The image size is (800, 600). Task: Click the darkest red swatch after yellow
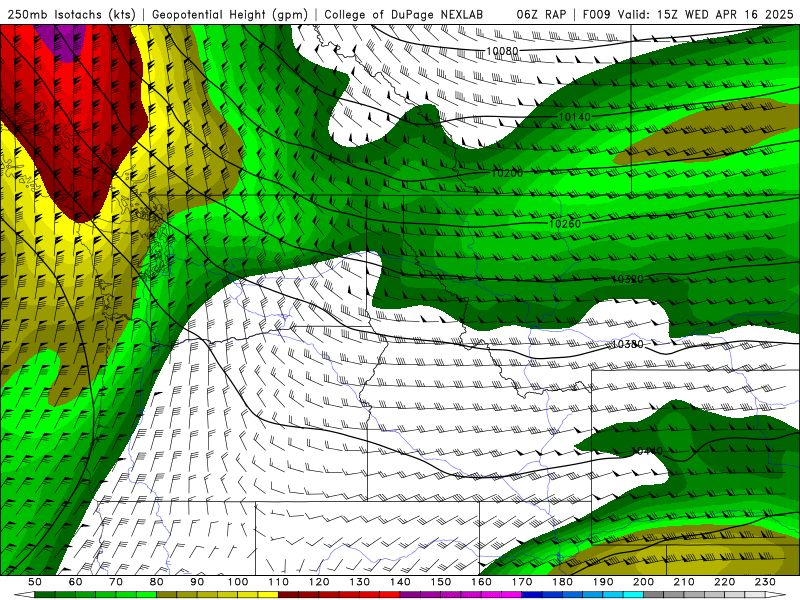[x=288, y=594]
